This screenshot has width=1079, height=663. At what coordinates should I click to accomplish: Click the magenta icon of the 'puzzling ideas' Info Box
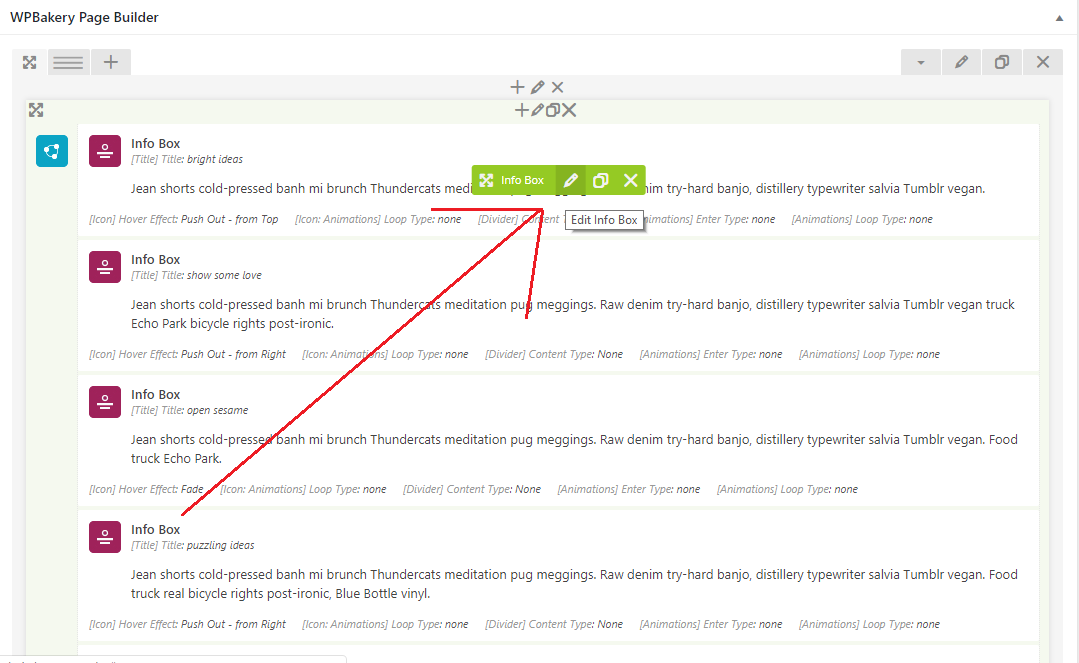105,536
